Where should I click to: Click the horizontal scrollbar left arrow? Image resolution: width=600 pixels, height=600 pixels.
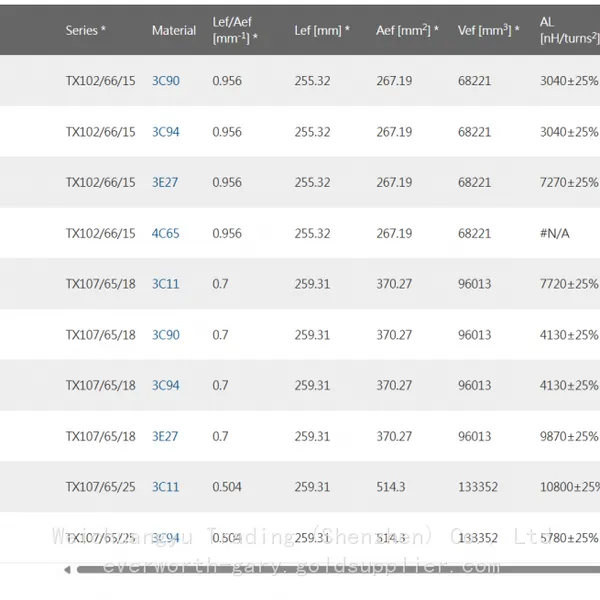(x=68, y=570)
